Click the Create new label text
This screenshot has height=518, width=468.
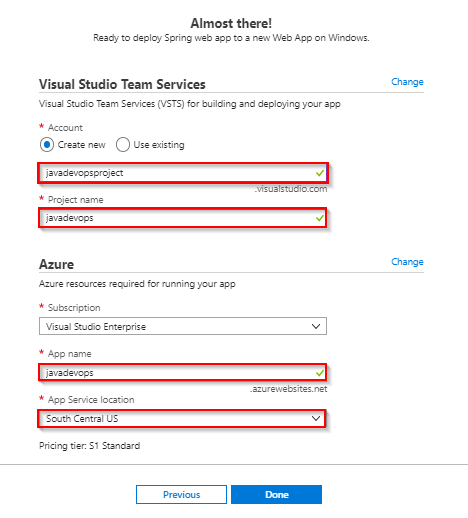click(81, 145)
